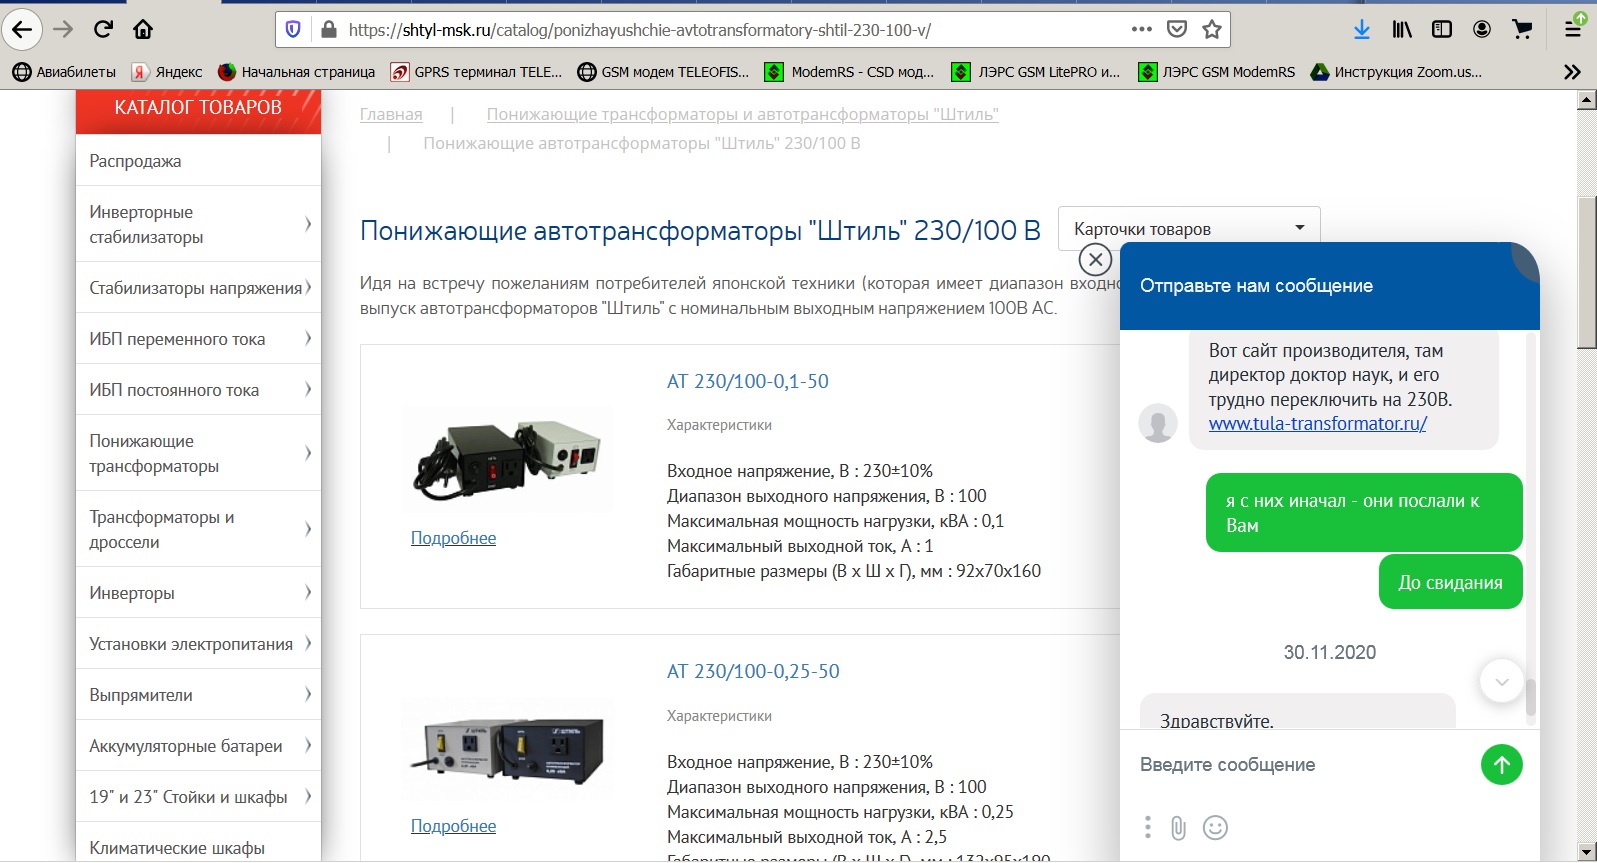Open Инструкция Zoom.us bookmark
The image size is (1597, 863).
point(1396,72)
